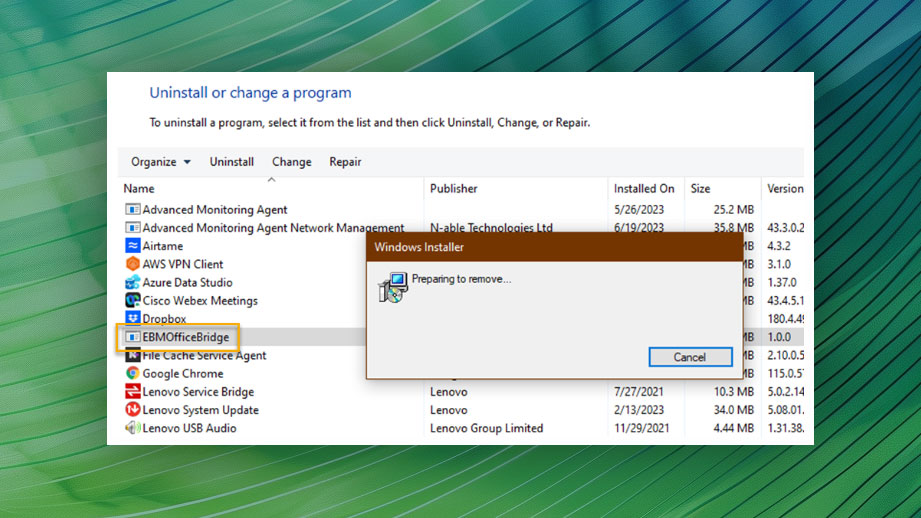The width and height of the screenshot is (921, 518).
Task: Select Lenovo System Update entry
Action: (200, 410)
